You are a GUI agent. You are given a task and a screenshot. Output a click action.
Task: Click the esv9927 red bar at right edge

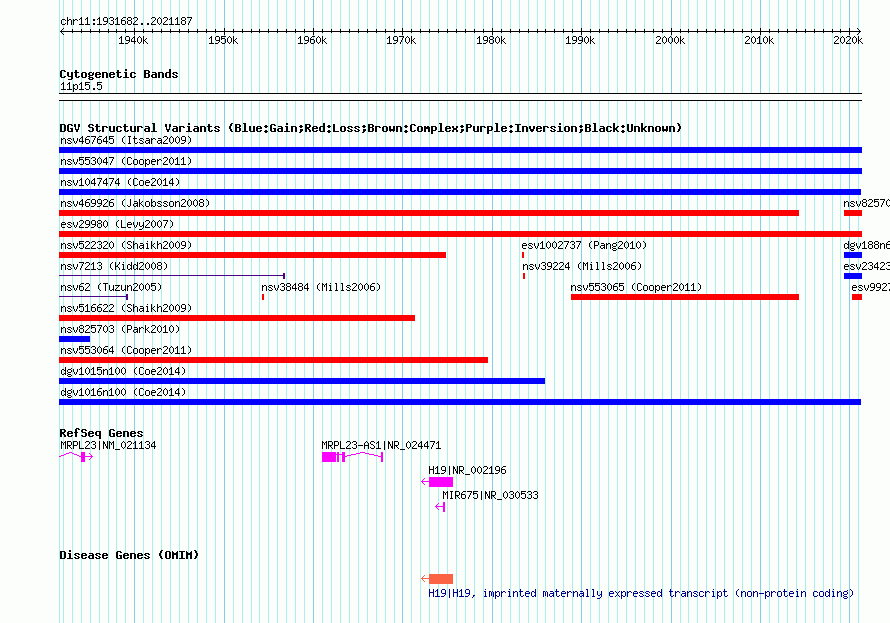[857, 297]
